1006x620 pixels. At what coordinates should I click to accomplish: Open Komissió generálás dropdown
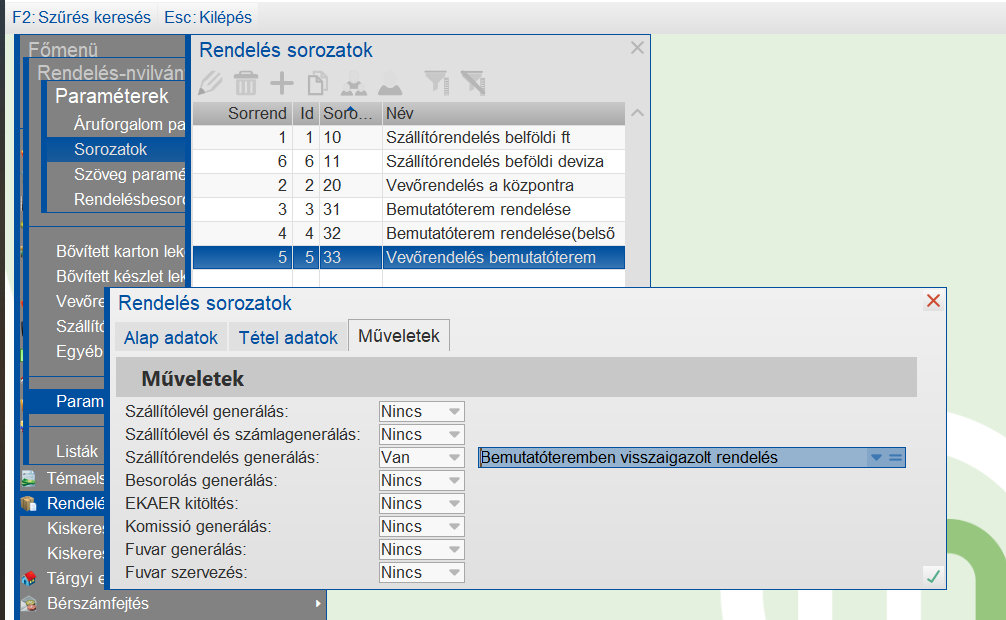[454, 527]
